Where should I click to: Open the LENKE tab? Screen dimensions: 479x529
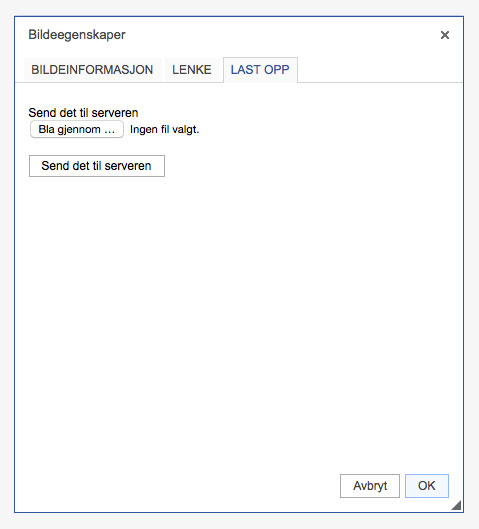[192, 70]
